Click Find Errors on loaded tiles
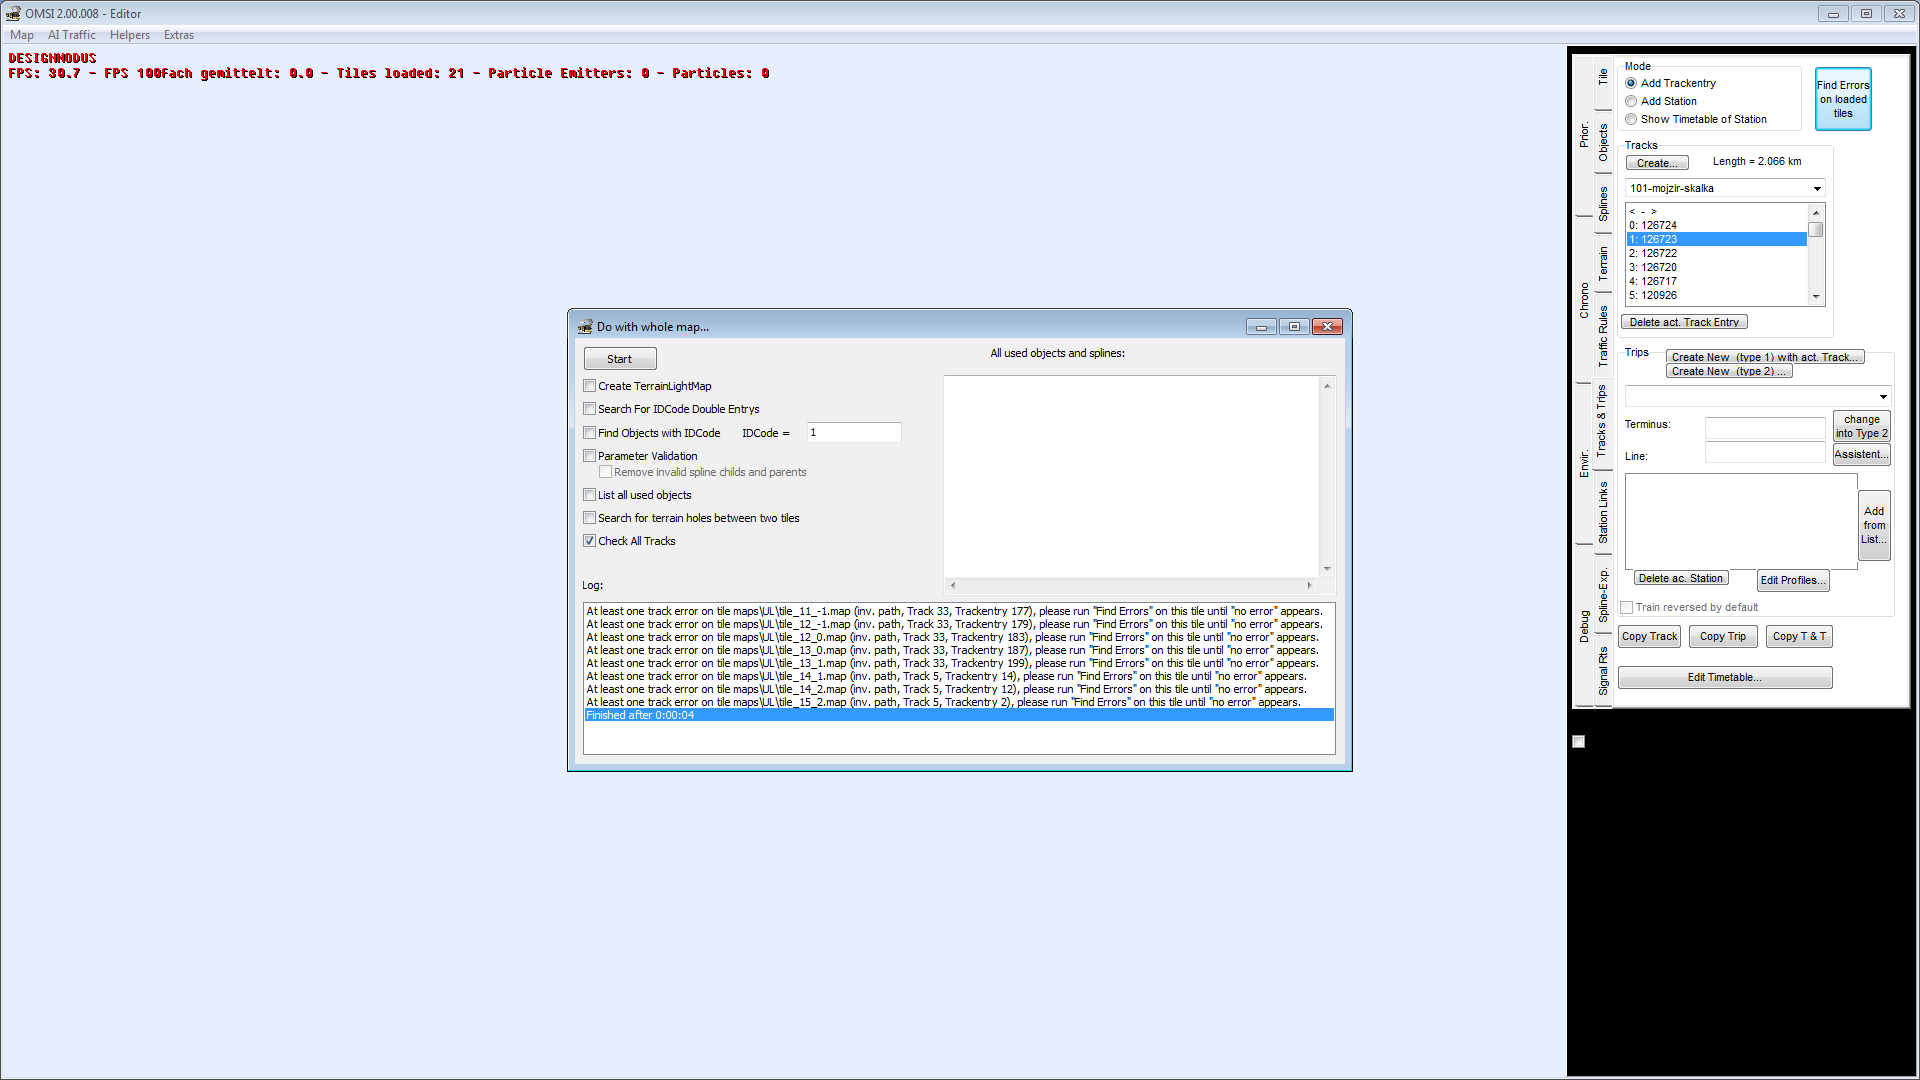This screenshot has height=1080, width=1920. click(1842, 99)
